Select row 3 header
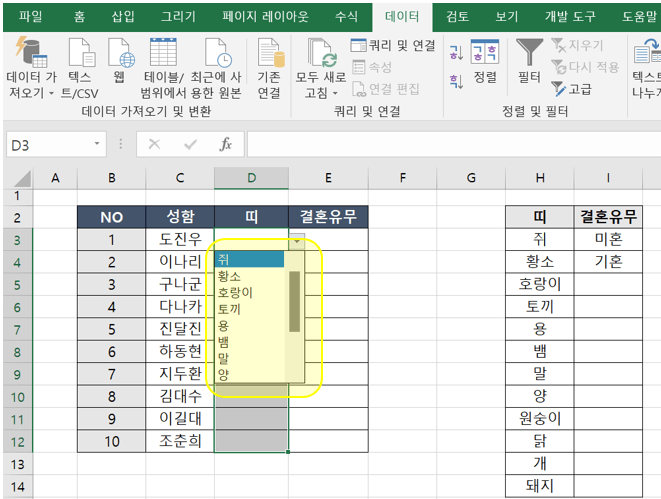The height and width of the screenshot is (499, 661). [17, 240]
